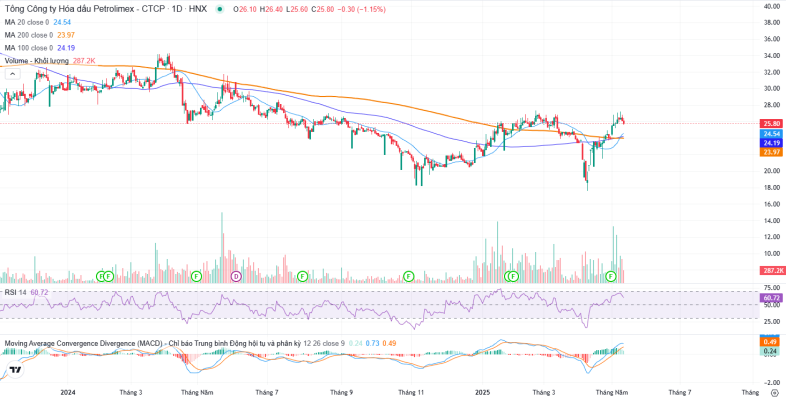
Task: Click the 75.00 RSI scale label
Action: coord(772,288)
